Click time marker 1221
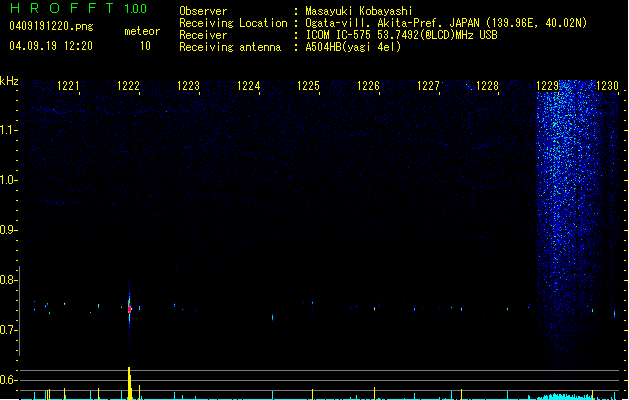 pos(68,86)
